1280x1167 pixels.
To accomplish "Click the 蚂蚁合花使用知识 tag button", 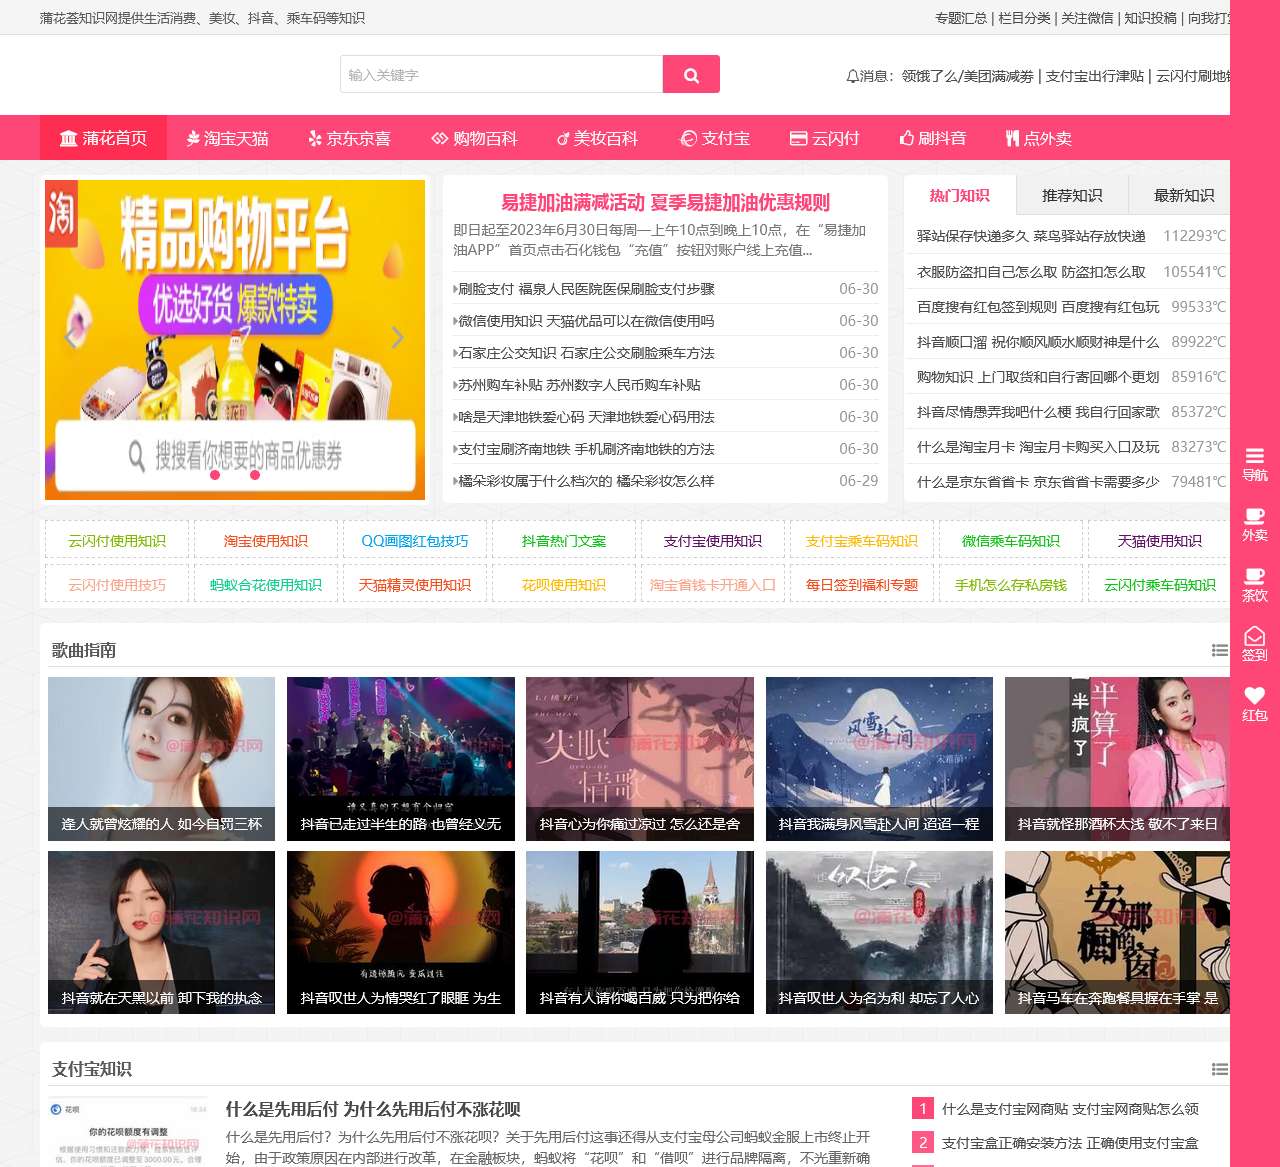I will coord(266,585).
